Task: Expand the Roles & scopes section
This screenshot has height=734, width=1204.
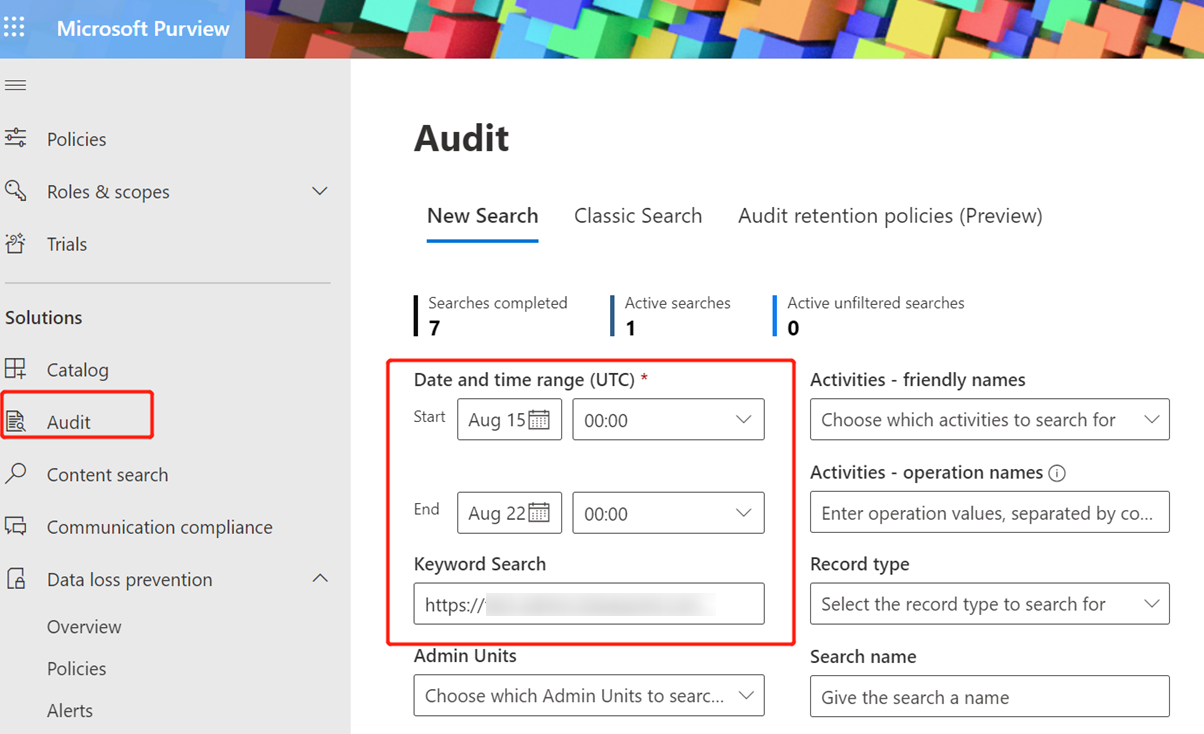Action: tap(320, 191)
